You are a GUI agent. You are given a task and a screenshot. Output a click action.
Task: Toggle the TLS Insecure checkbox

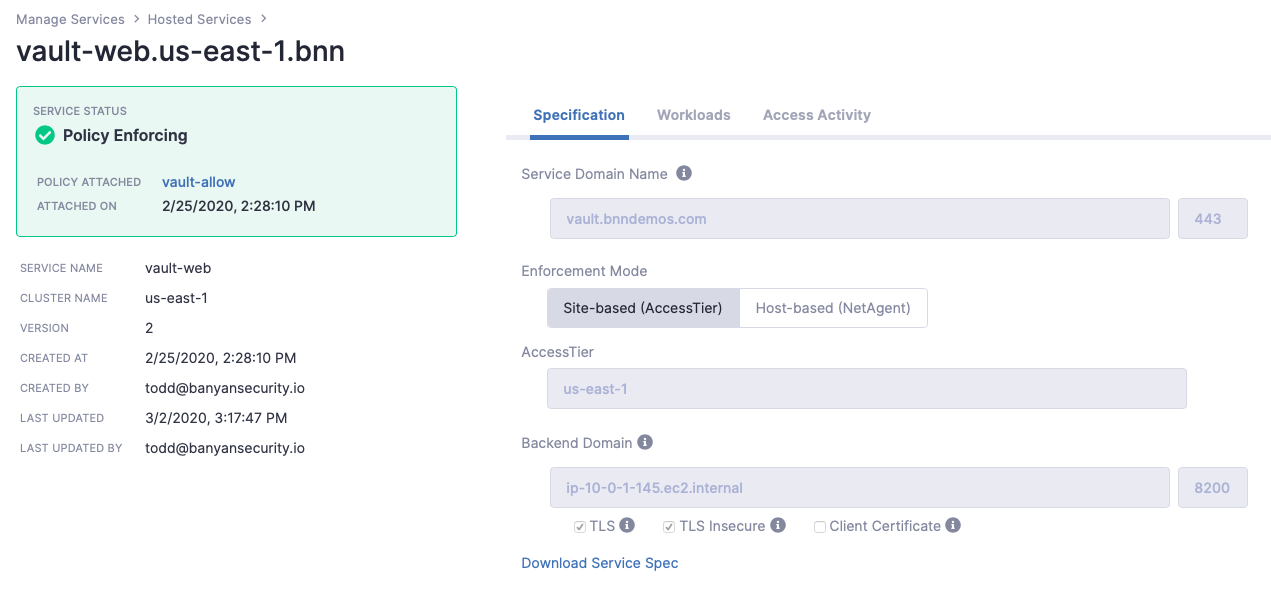pos(669,526)
